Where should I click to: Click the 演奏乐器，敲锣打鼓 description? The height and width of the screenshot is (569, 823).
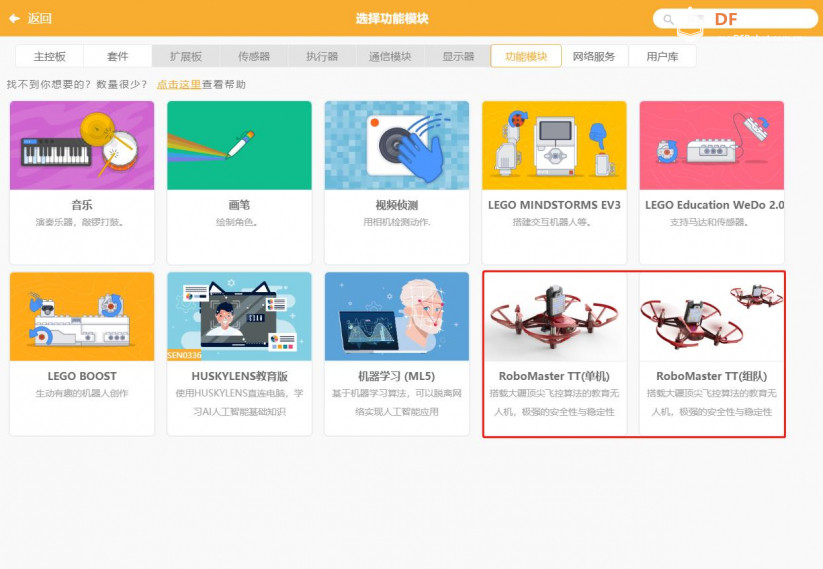(x=80, y=222)
